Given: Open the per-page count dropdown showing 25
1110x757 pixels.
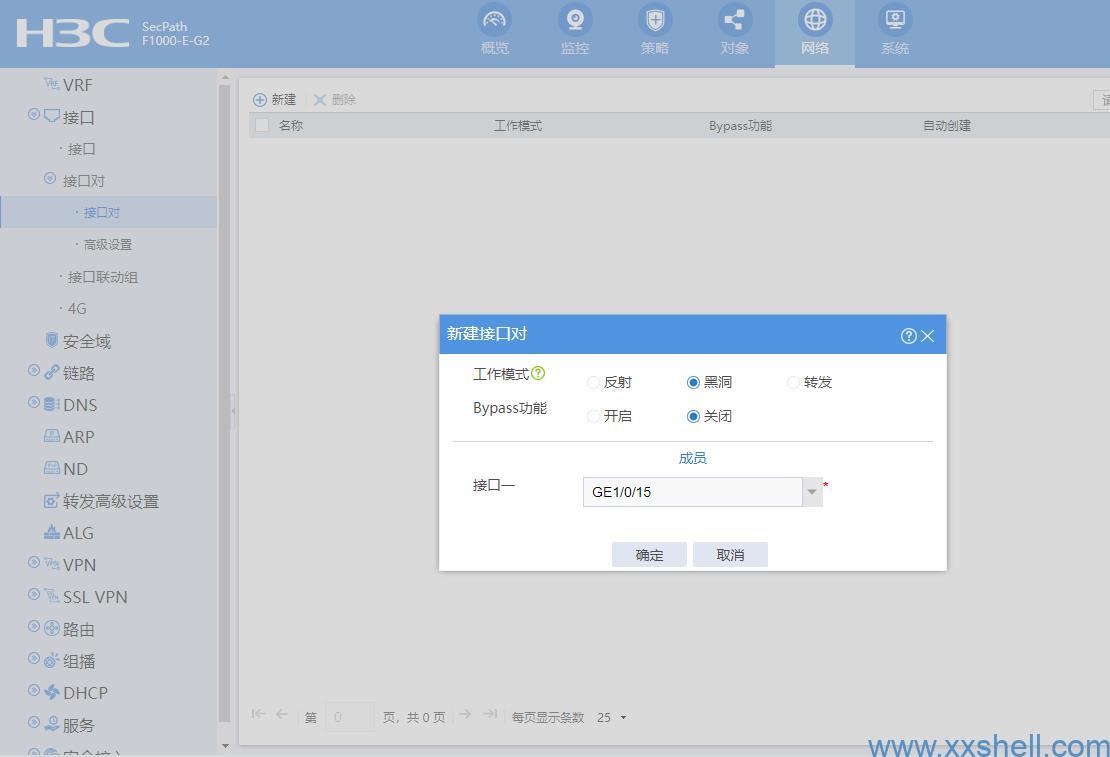Looking at the screenshot, I should 611,718.
